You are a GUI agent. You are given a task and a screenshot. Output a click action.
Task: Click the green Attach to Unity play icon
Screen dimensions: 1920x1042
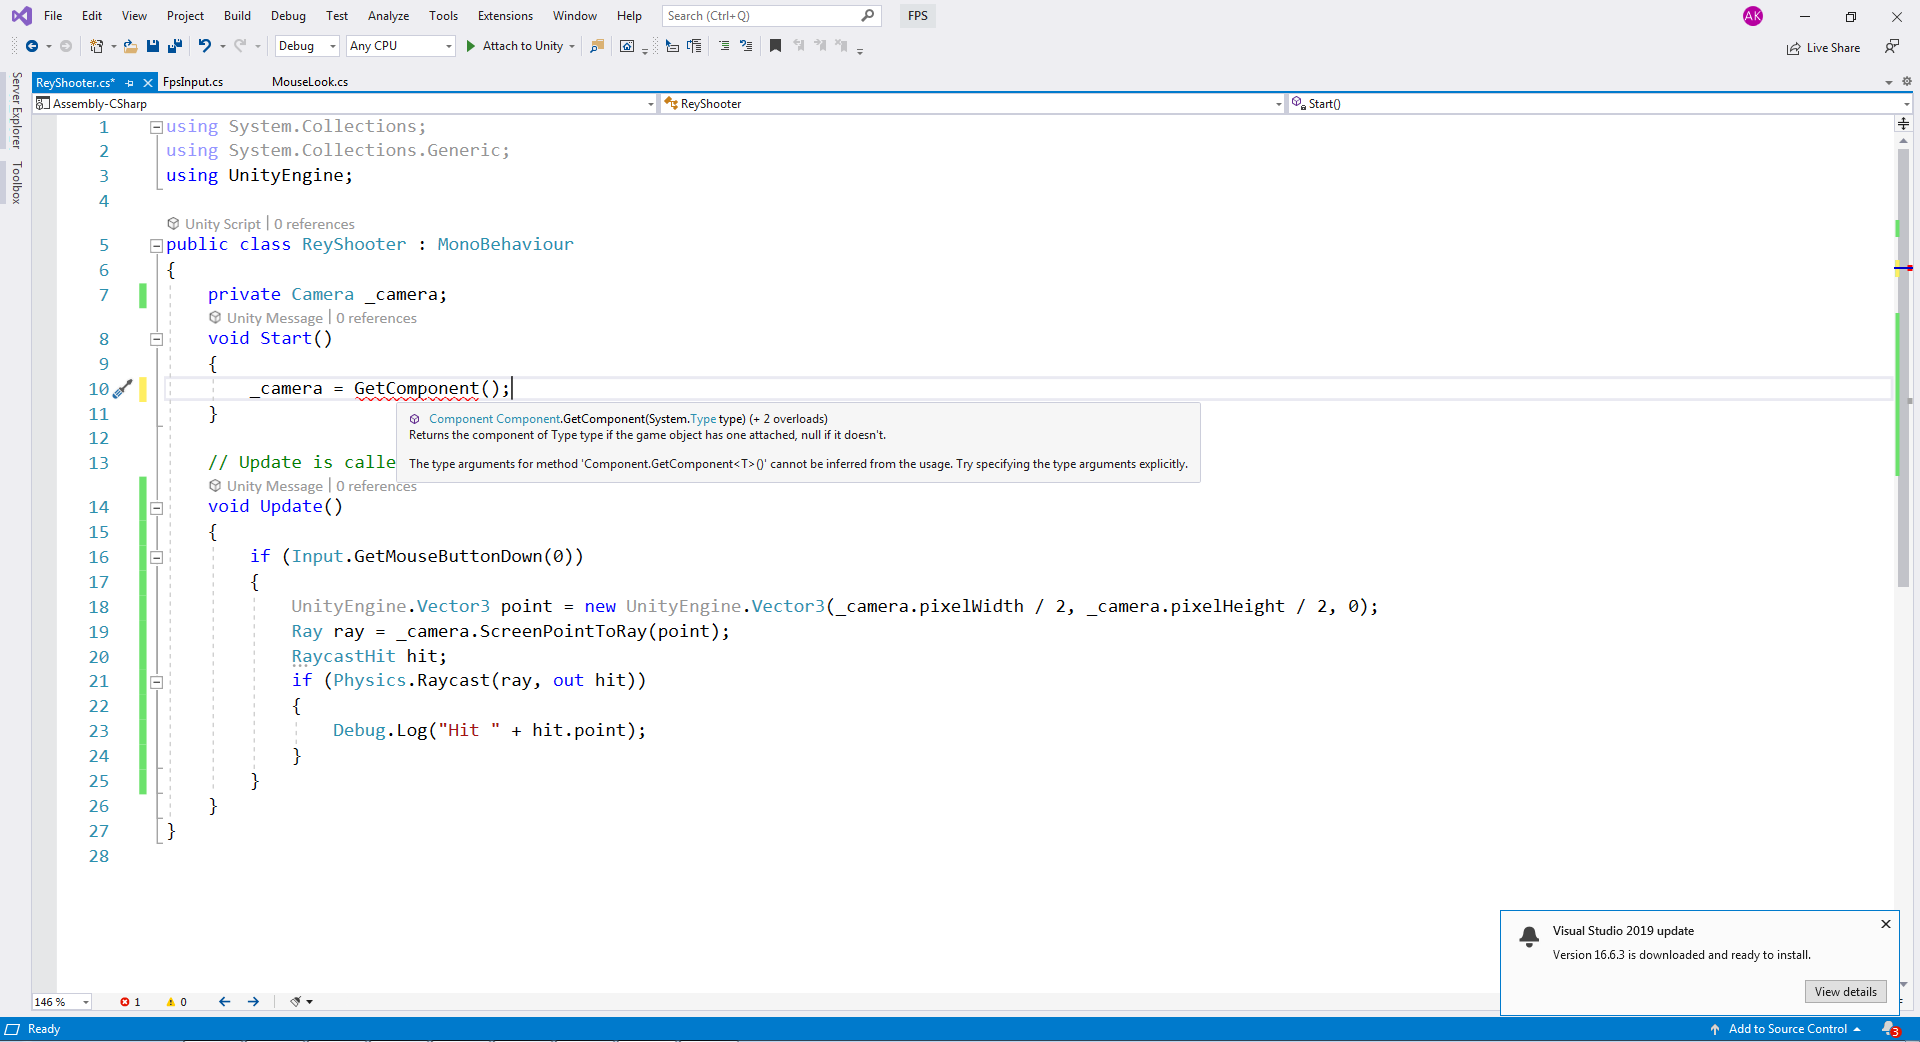click(471, 46)
